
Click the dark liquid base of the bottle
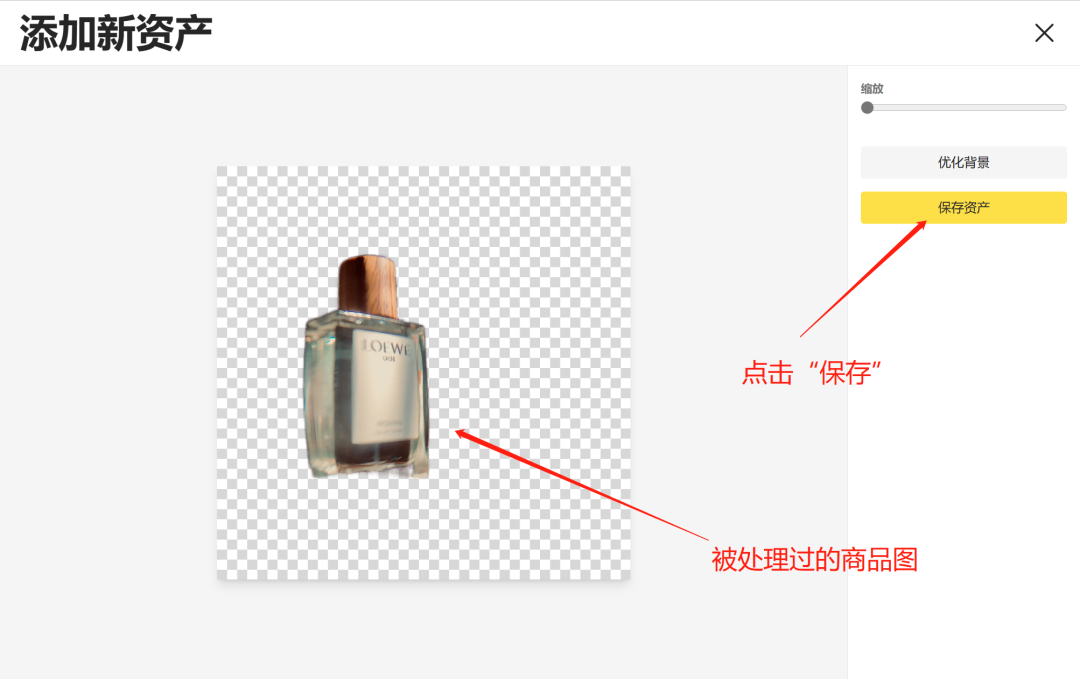[x=375, y=453]
